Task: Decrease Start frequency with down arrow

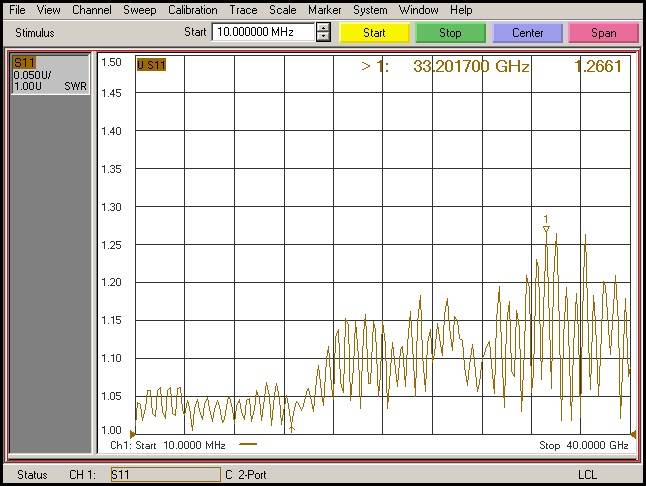Action: [x=322, y=37]
